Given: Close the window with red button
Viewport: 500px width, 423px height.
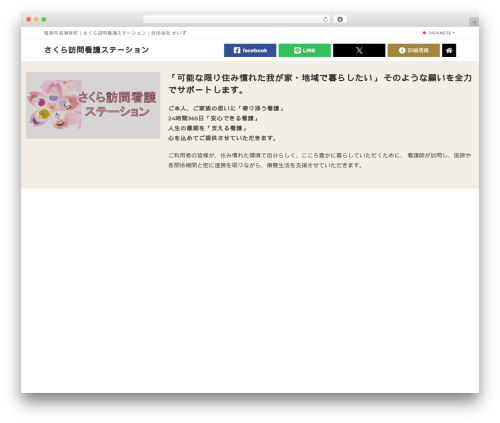Looking at the screenshot, I should (x=29, y=20).
